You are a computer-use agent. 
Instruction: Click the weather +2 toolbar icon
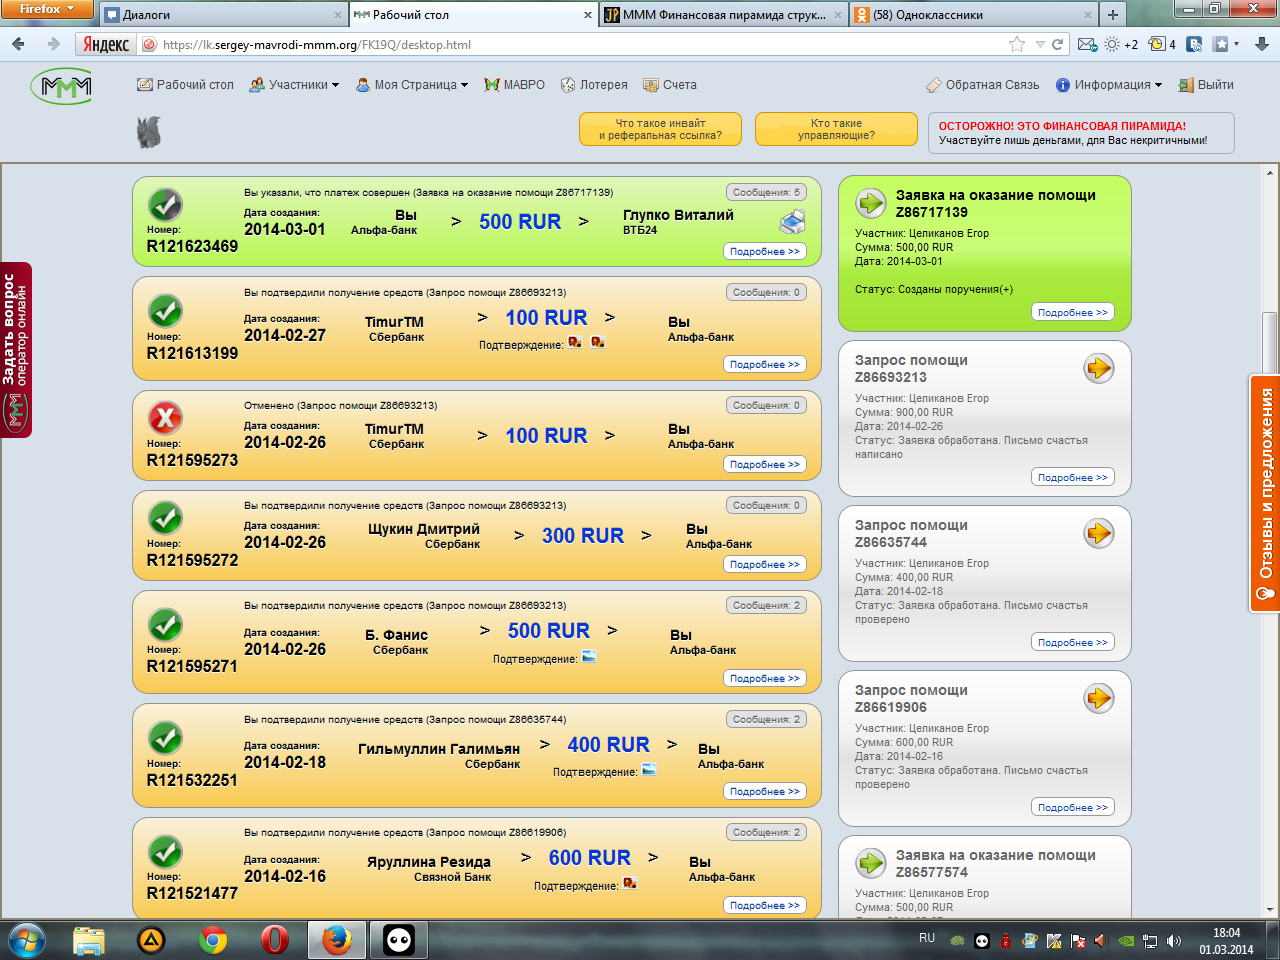tap(1121, 44)
